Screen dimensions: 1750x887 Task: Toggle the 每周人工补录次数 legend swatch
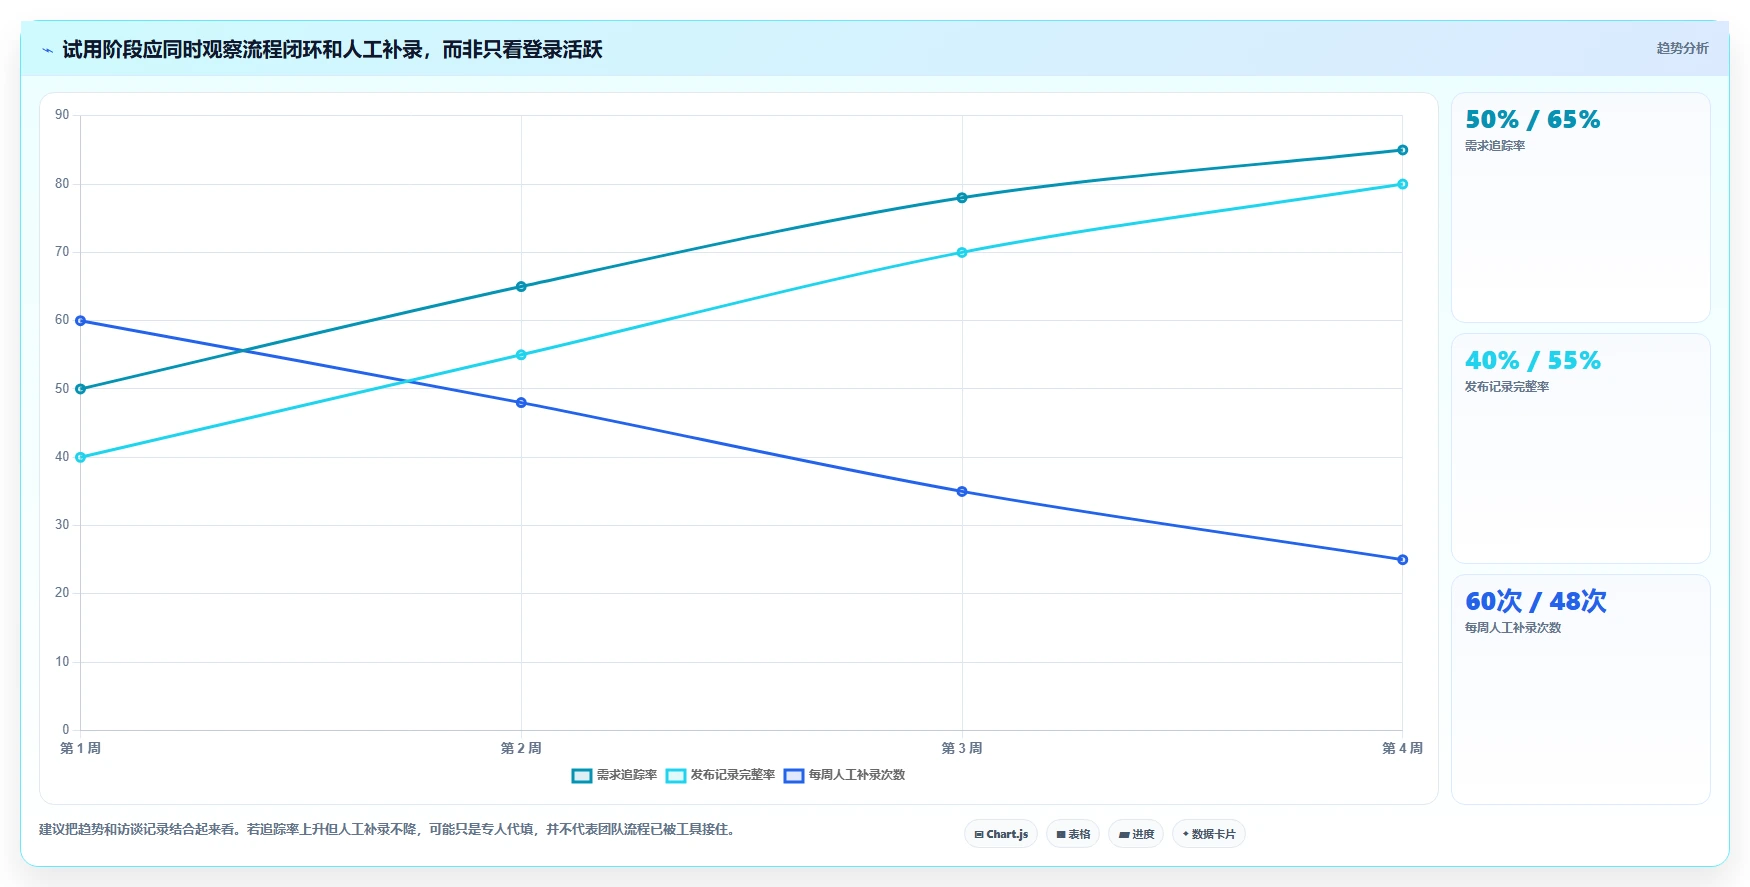pyautogui.click(x=794, y=776)
